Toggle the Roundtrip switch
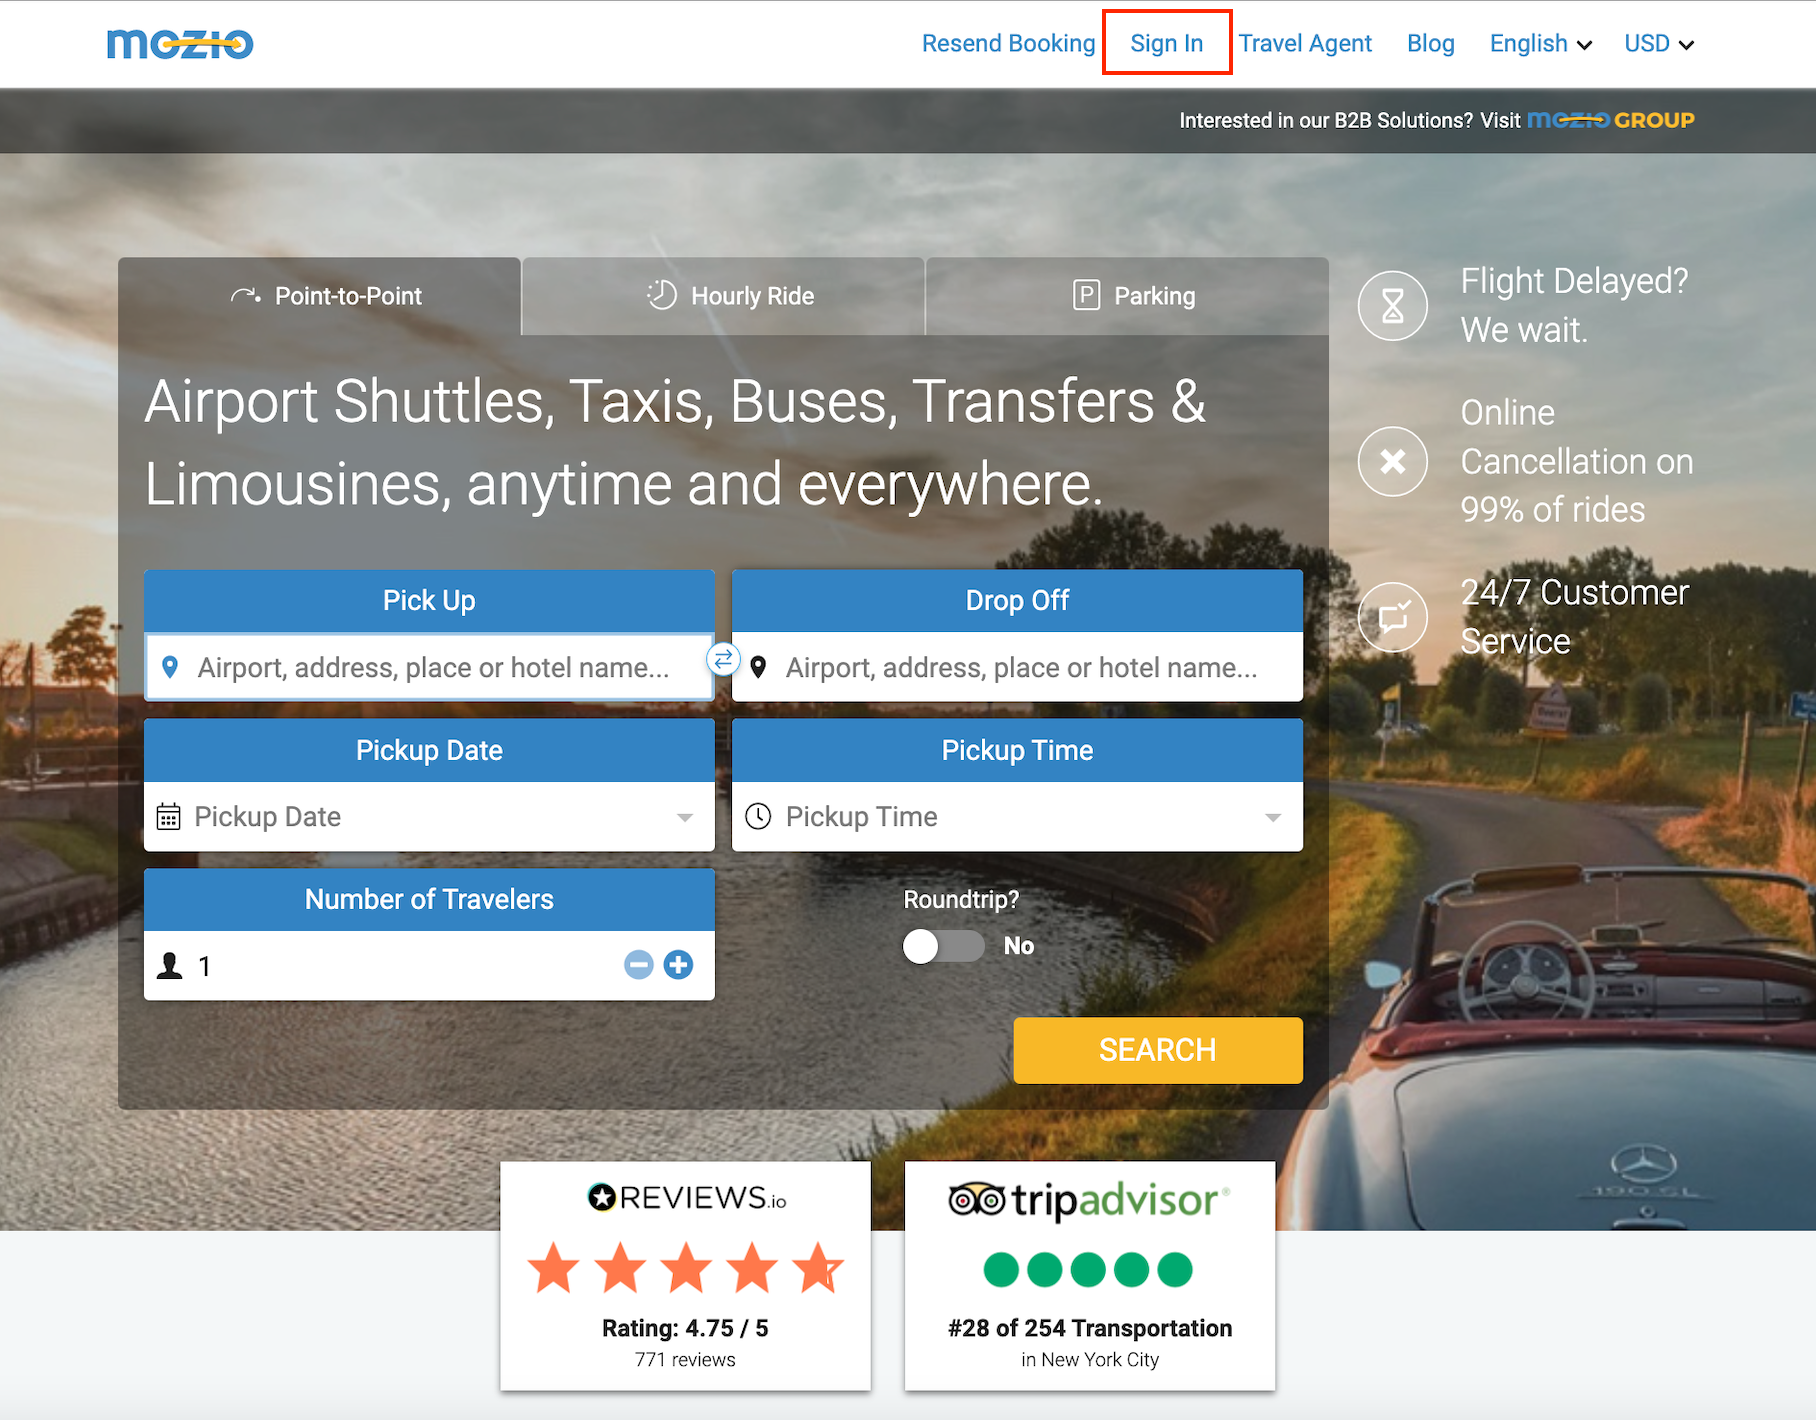Viewport: 1816px width, 1420px height. coord(943,946)
